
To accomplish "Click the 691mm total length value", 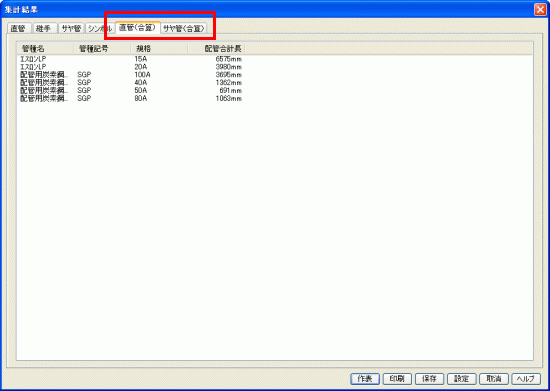I will pos(230,90).
